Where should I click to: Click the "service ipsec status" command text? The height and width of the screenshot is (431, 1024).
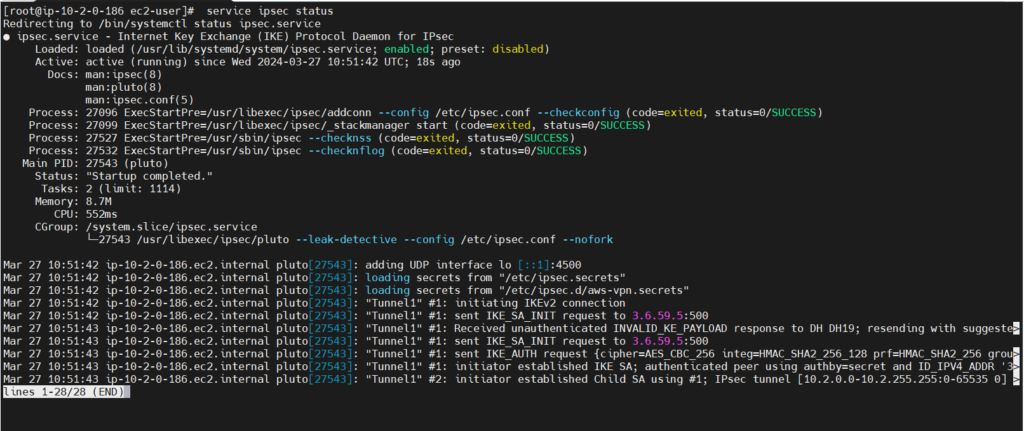[270, 12]
